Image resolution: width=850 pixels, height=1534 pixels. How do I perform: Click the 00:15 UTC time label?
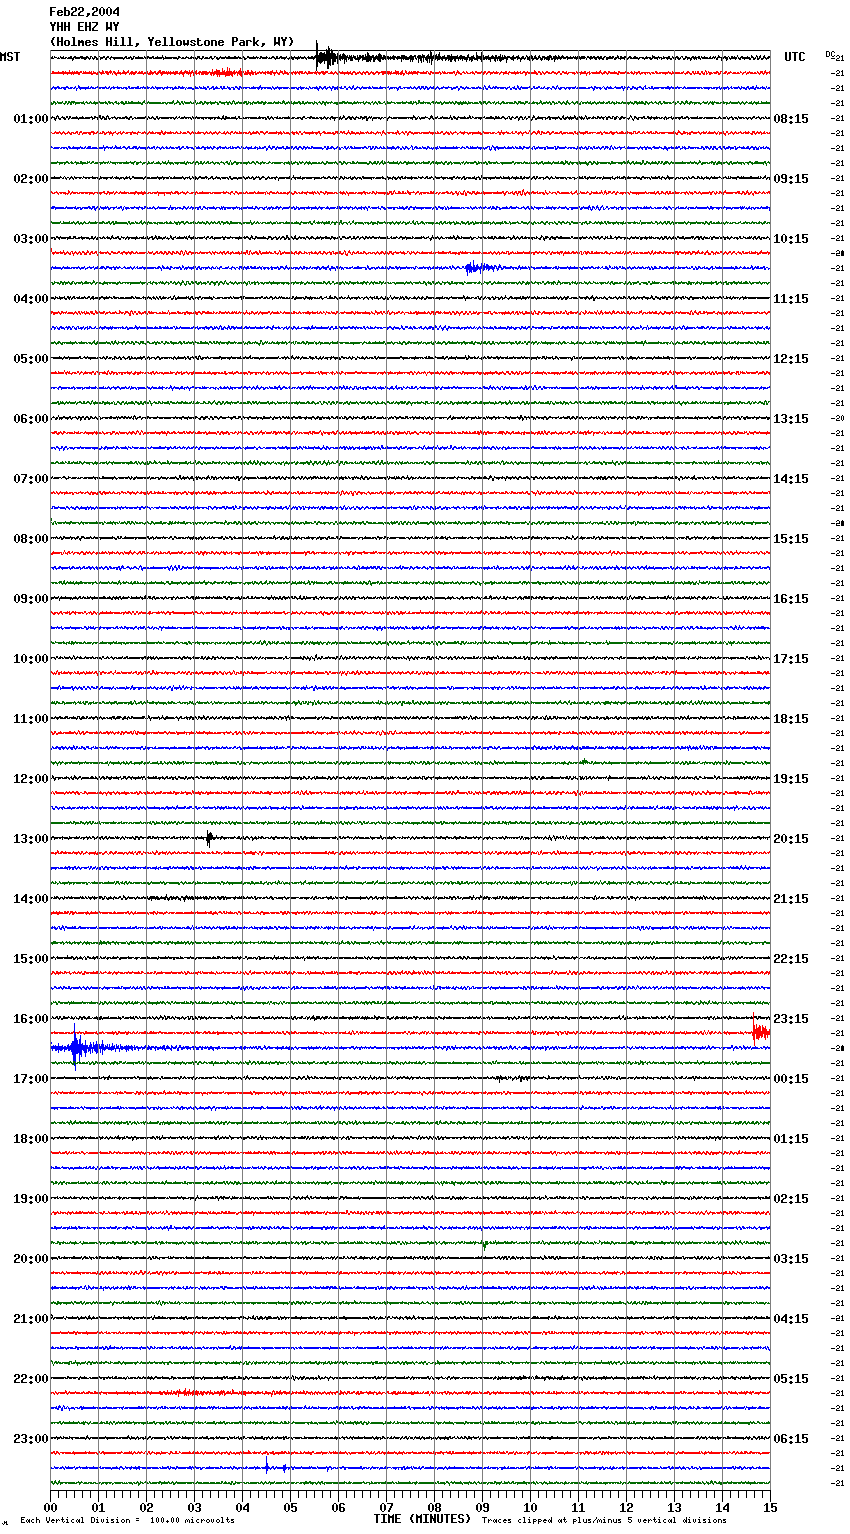pyautogui.click(x=791, y=1079)
